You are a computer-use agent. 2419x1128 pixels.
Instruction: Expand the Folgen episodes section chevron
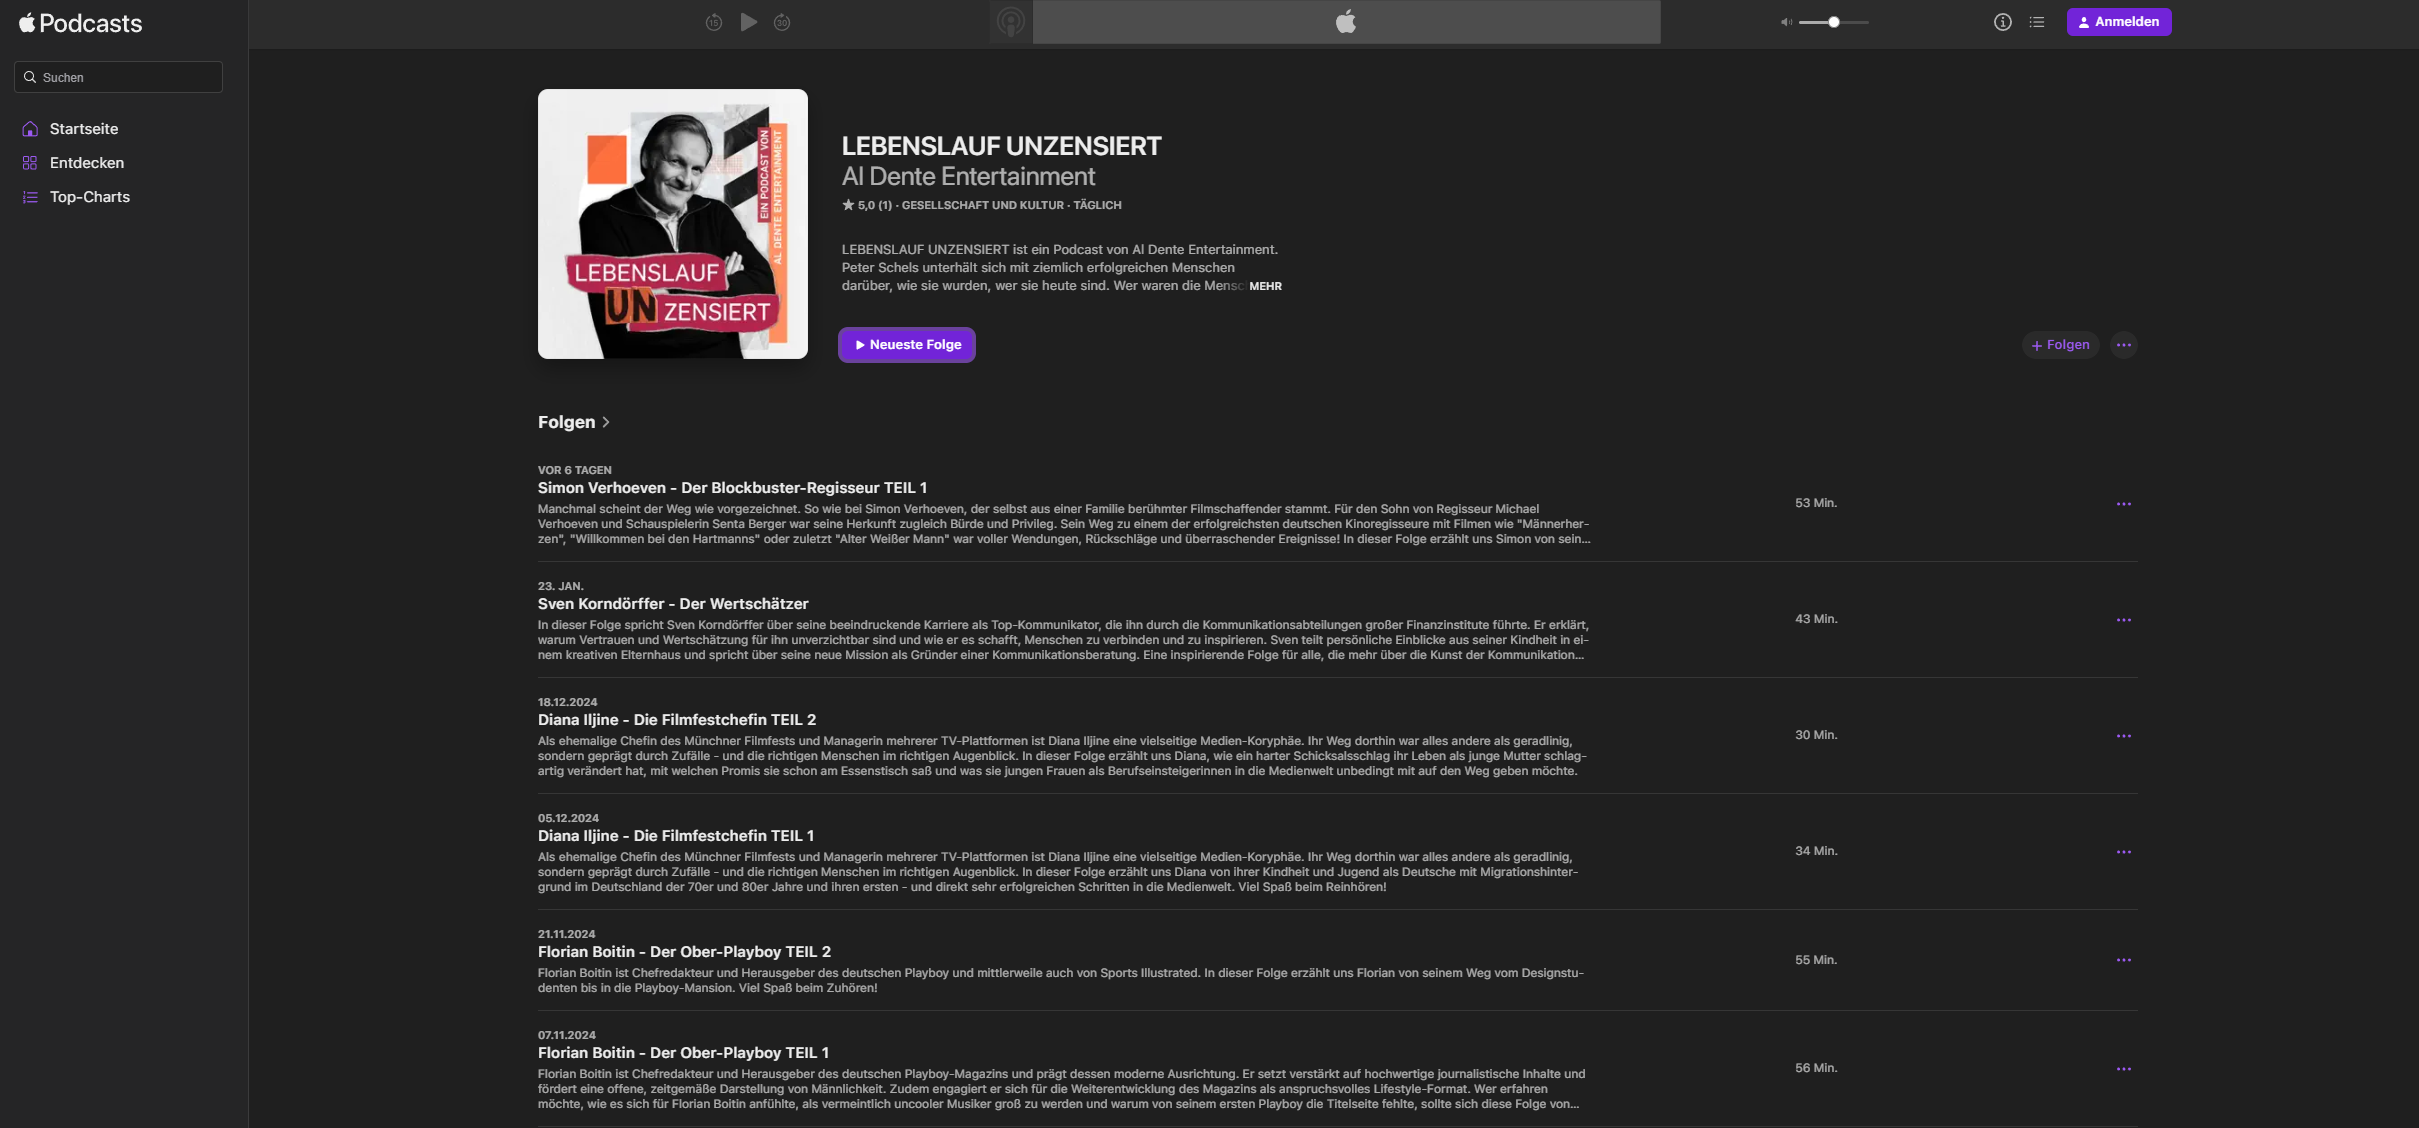pyautogui.click(x=606, y=422)
